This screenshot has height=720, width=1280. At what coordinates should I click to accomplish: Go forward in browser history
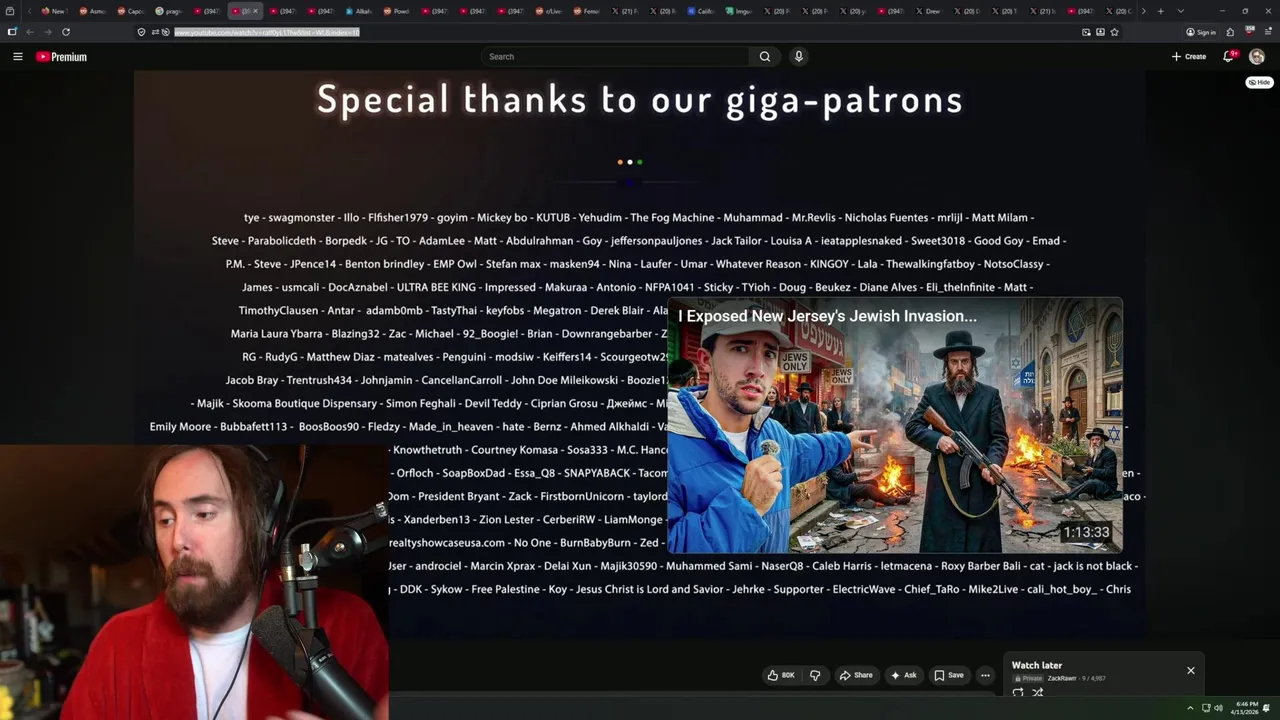point(47,32)
